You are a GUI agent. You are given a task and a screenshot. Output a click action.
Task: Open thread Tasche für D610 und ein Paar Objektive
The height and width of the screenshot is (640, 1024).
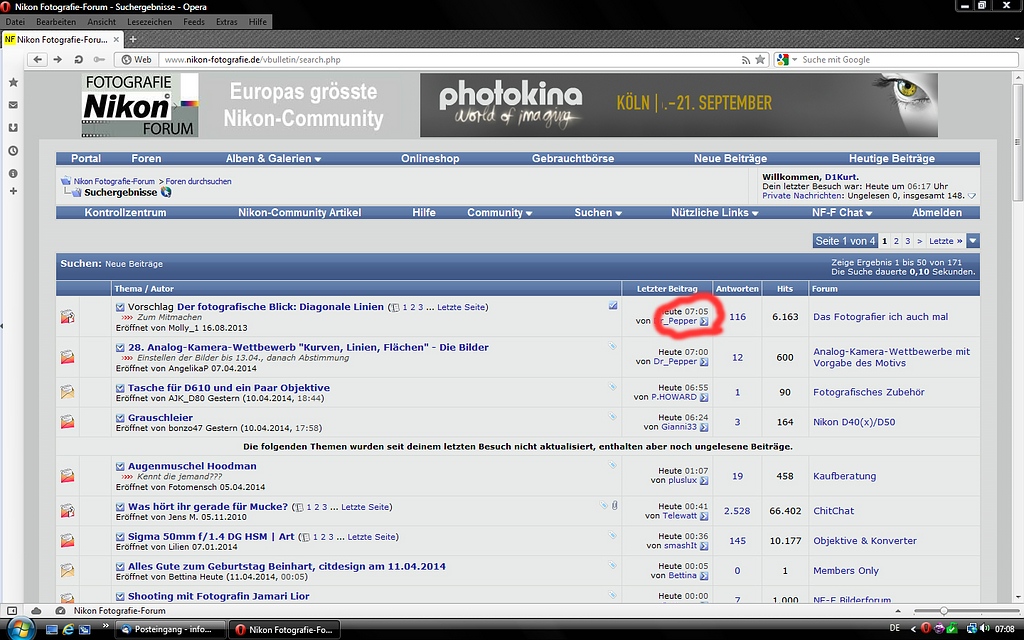point(229,388)
